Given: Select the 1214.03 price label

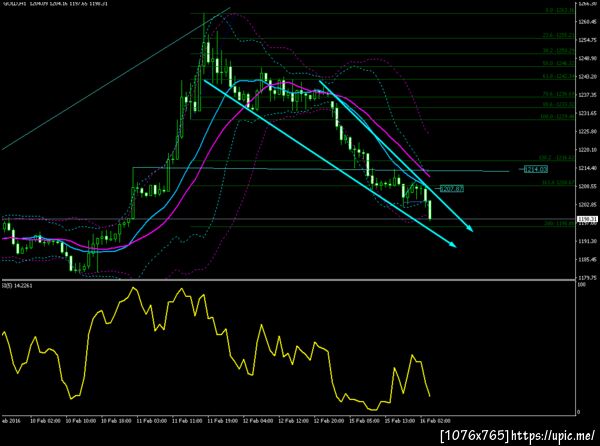Looking at the screenshot, I should tap(536, 169).
